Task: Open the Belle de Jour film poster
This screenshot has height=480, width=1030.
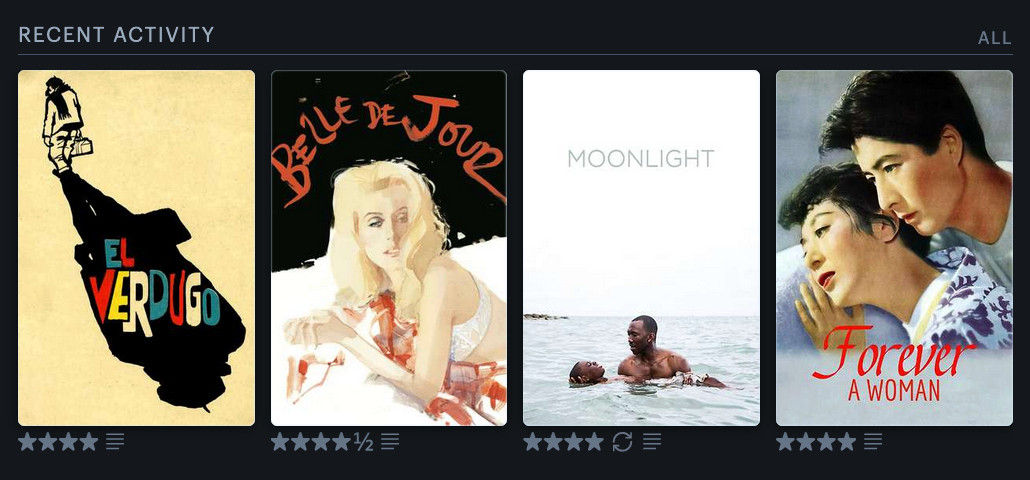Action: 389,248
